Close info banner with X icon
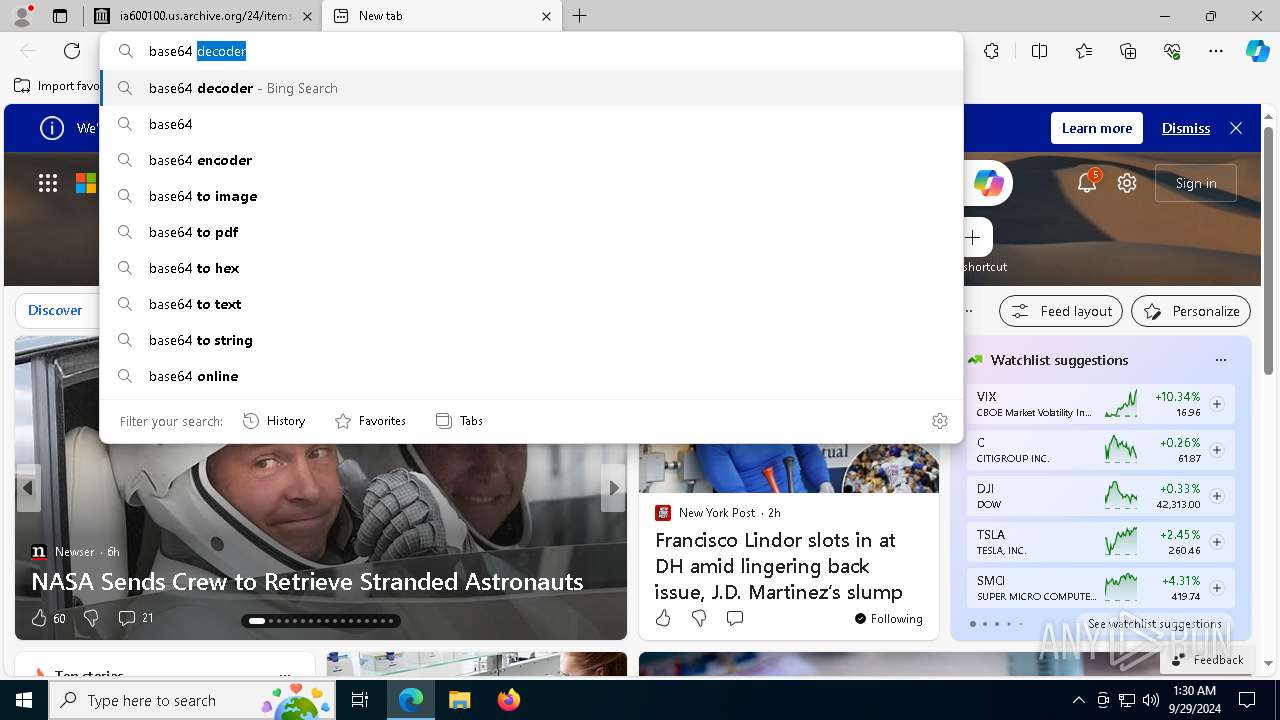The height and width of the screenshot is (720, 1280). [1236, 128]
